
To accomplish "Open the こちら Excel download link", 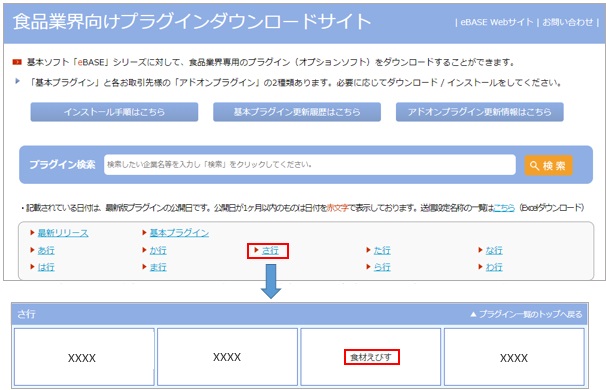I will 504,208.
